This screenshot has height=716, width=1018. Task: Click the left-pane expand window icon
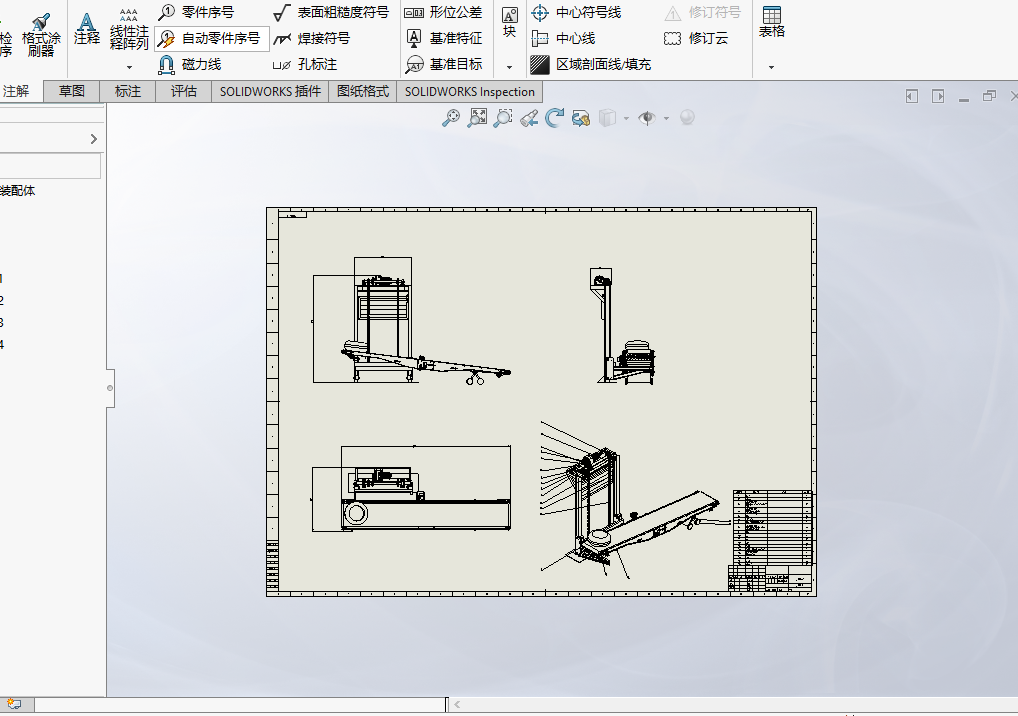[912, 96]
